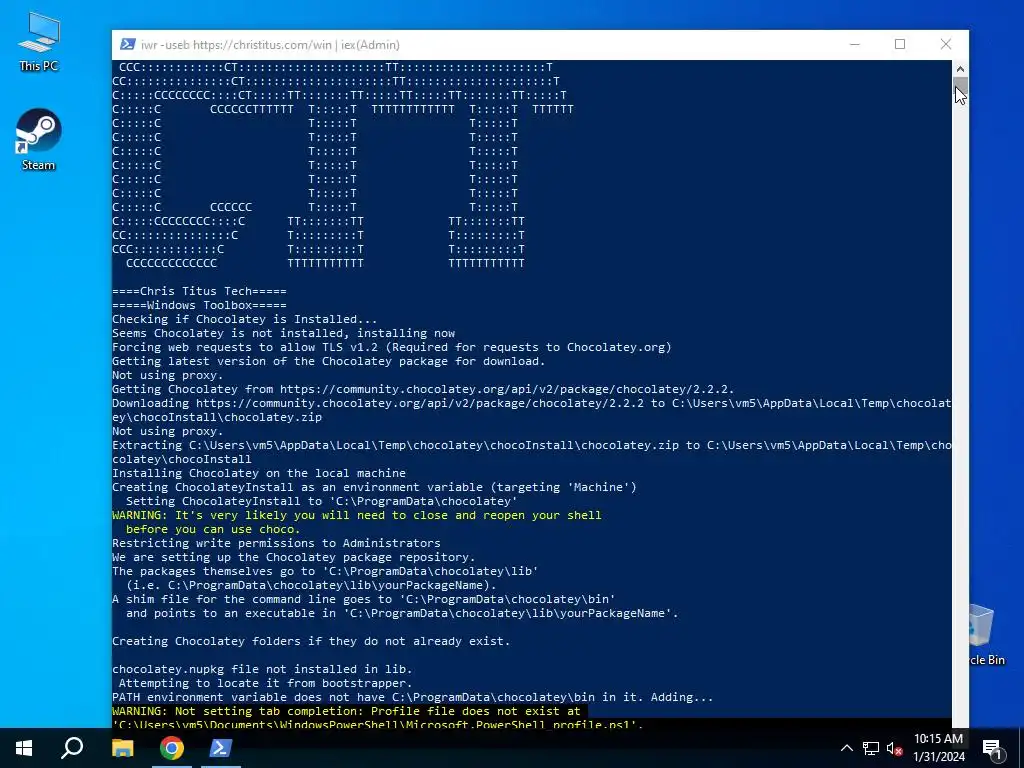Click the scrollbar track below the thumb
Viewport: 1024px width, 768px height.
tap(960, 411)
